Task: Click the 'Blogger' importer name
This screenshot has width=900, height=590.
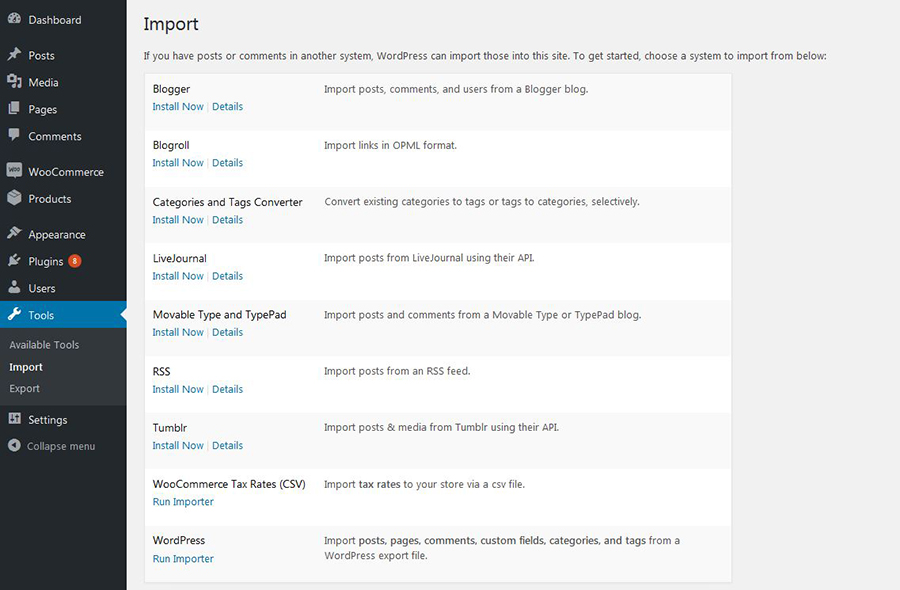Action: point(171,89)
